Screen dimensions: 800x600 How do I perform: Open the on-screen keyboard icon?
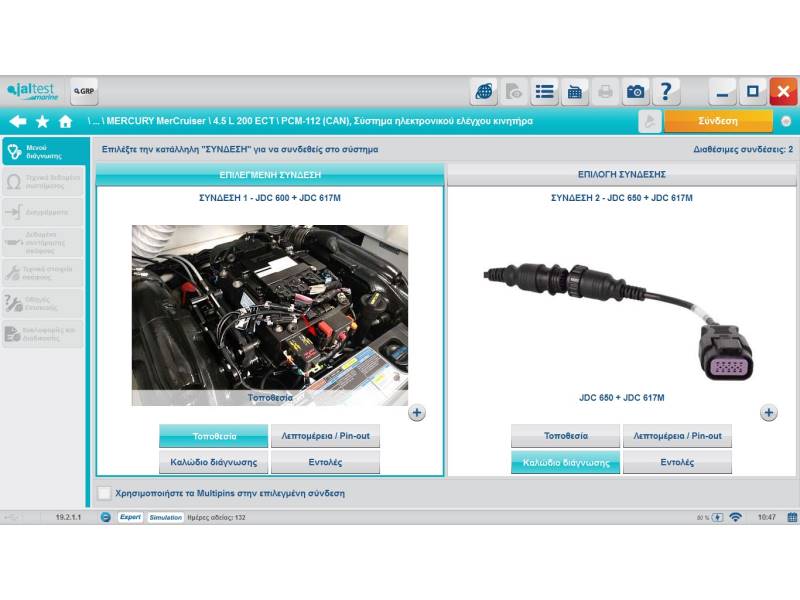click(574, 92)
